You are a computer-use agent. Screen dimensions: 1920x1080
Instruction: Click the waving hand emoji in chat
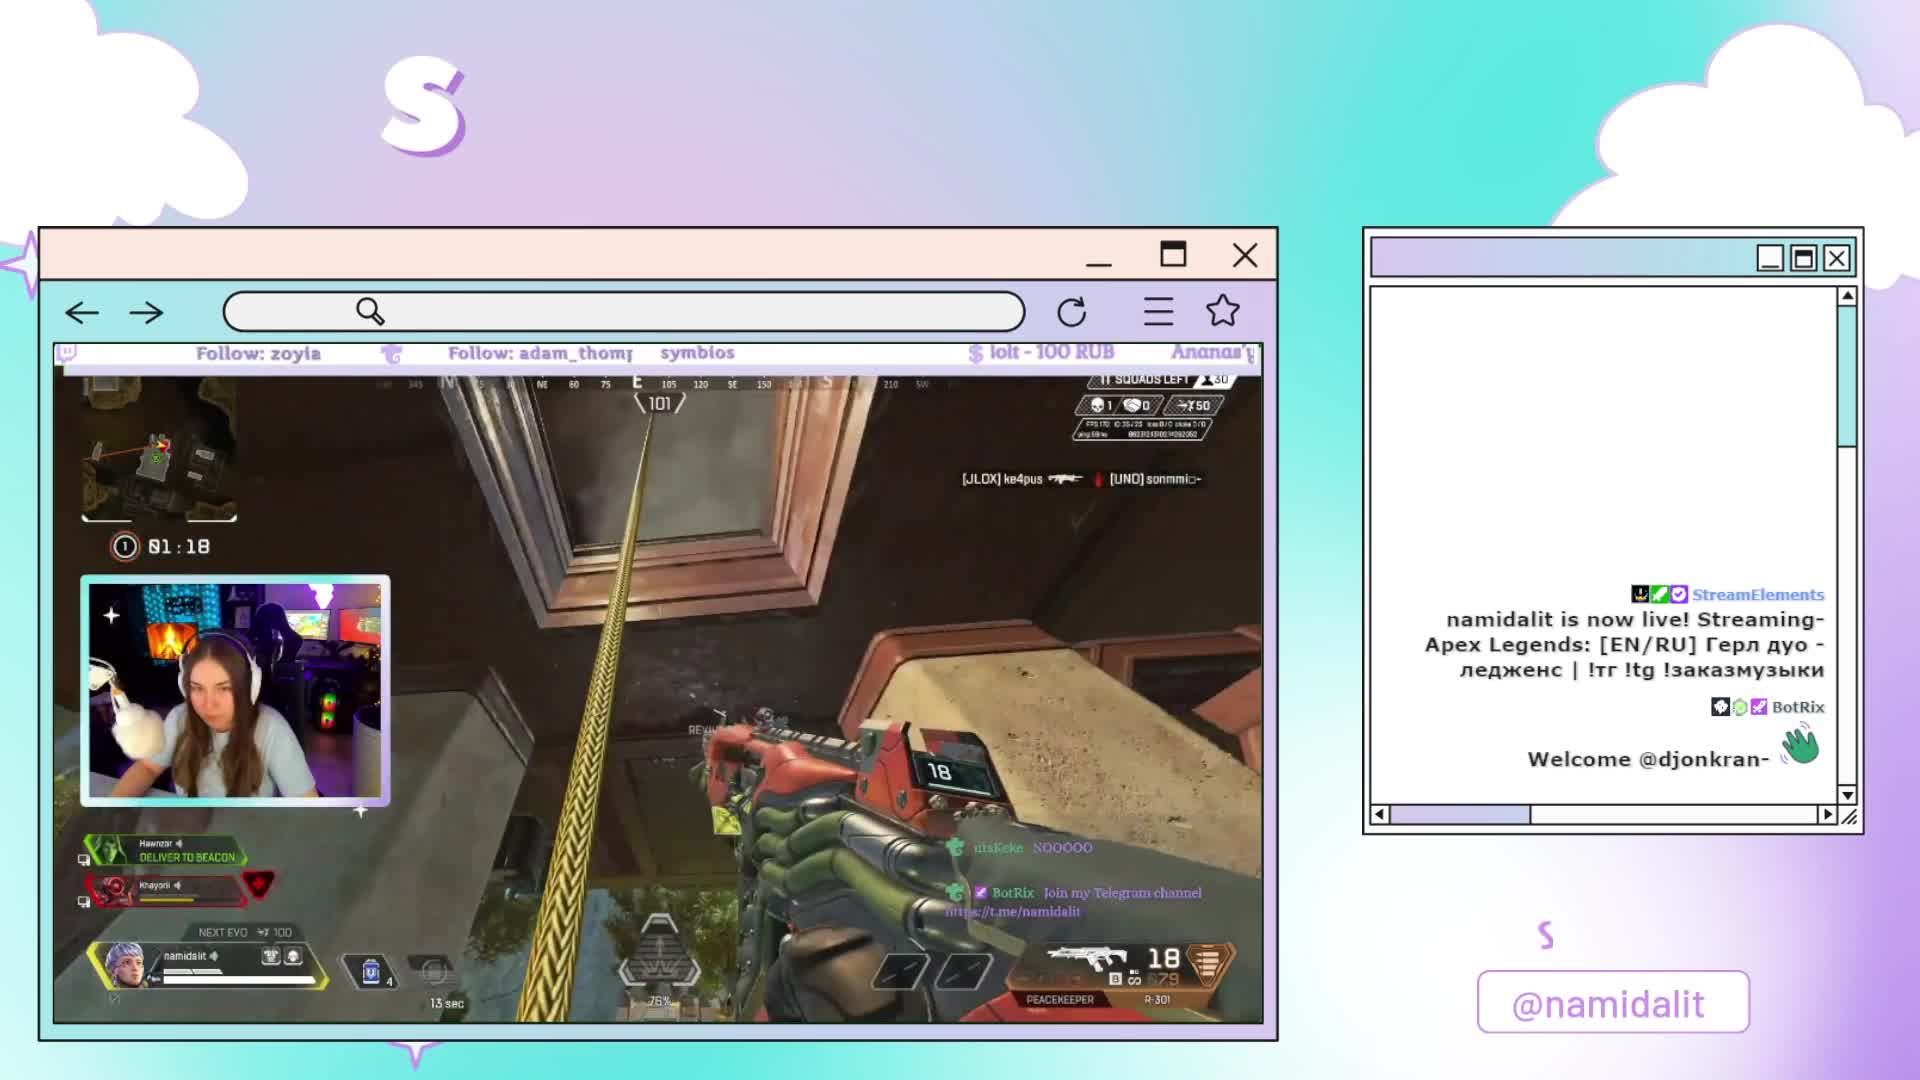point(1799,747)
